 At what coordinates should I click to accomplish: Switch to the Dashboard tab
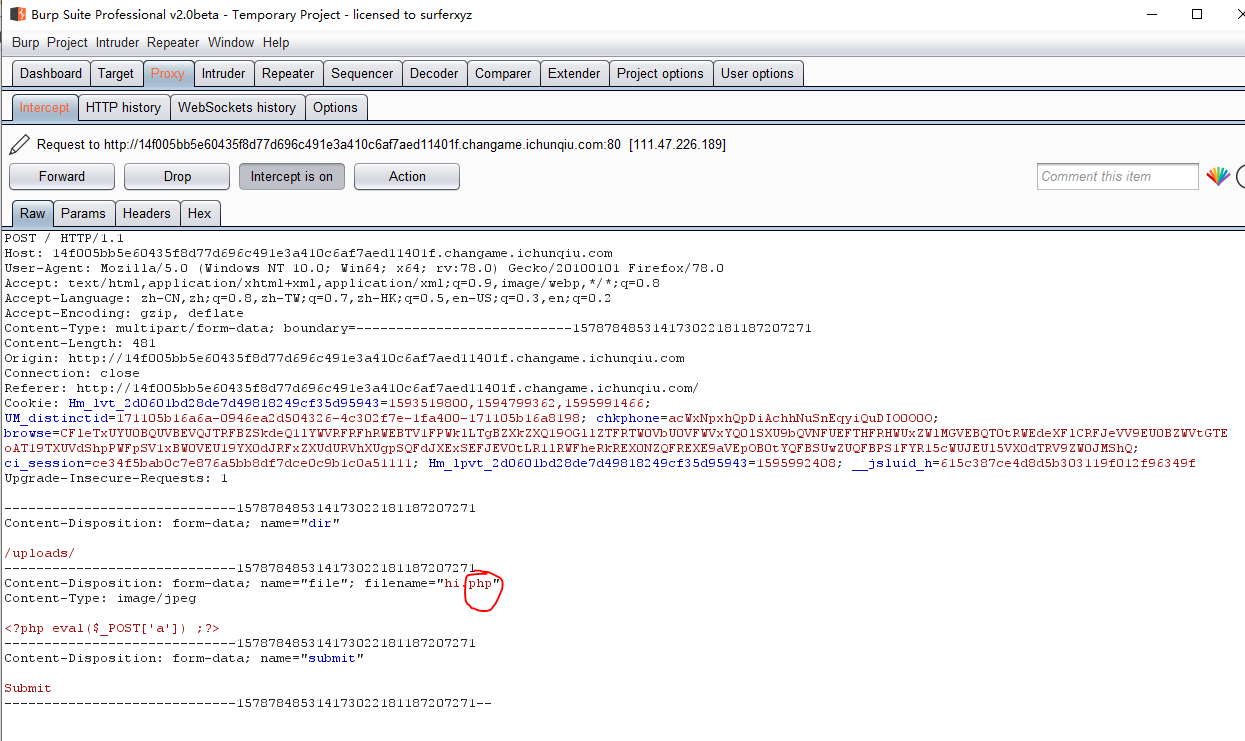point(51,74)
